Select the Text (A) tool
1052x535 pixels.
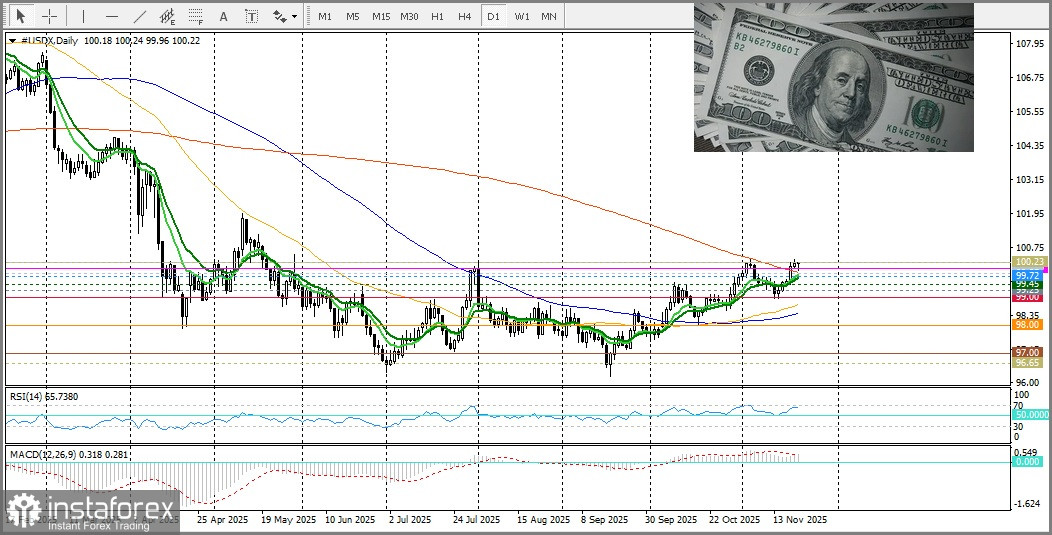pyautogui.click(x=223, y=15)
